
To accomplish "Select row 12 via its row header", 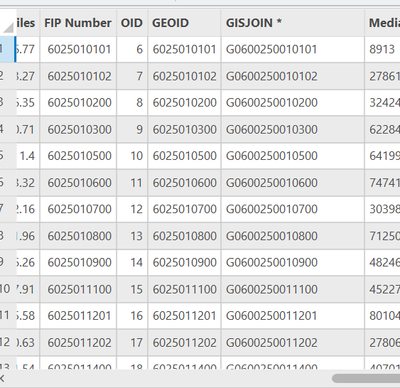I will click(x=7, y=342).
